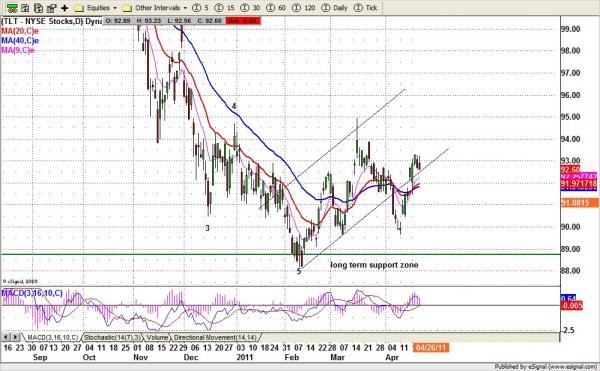Click the wave label 4 on the chart
600x371 pixels.
click(234, 106)
